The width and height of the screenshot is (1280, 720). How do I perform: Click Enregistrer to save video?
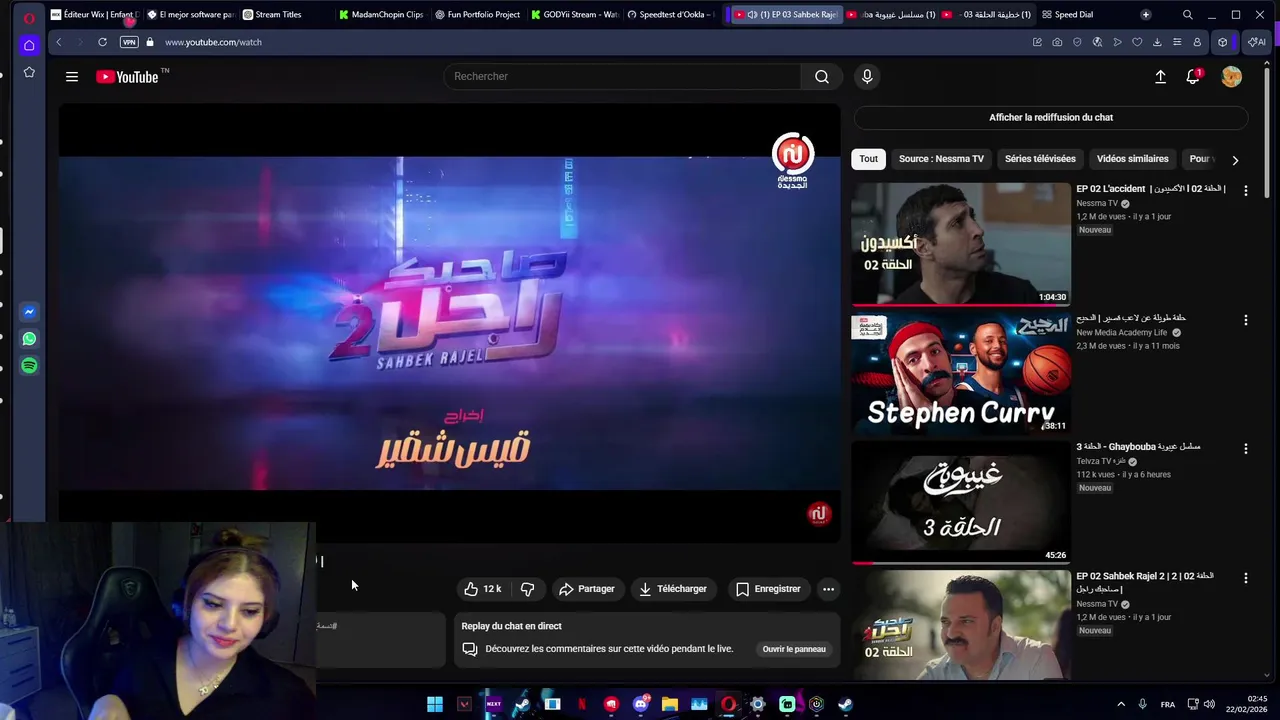pyautogui.click(x=768, y=589)
